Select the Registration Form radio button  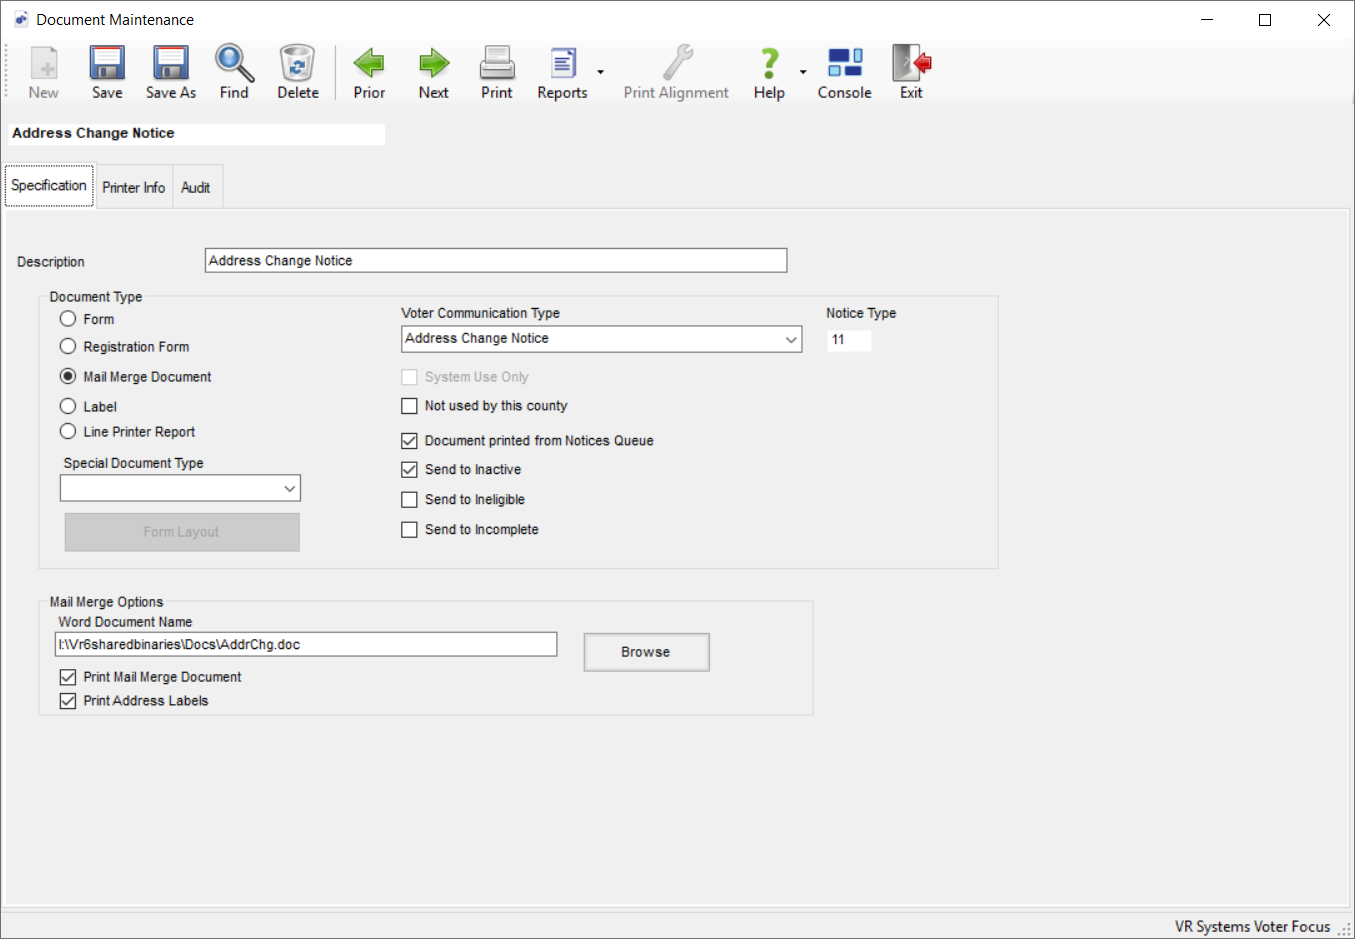68,347
